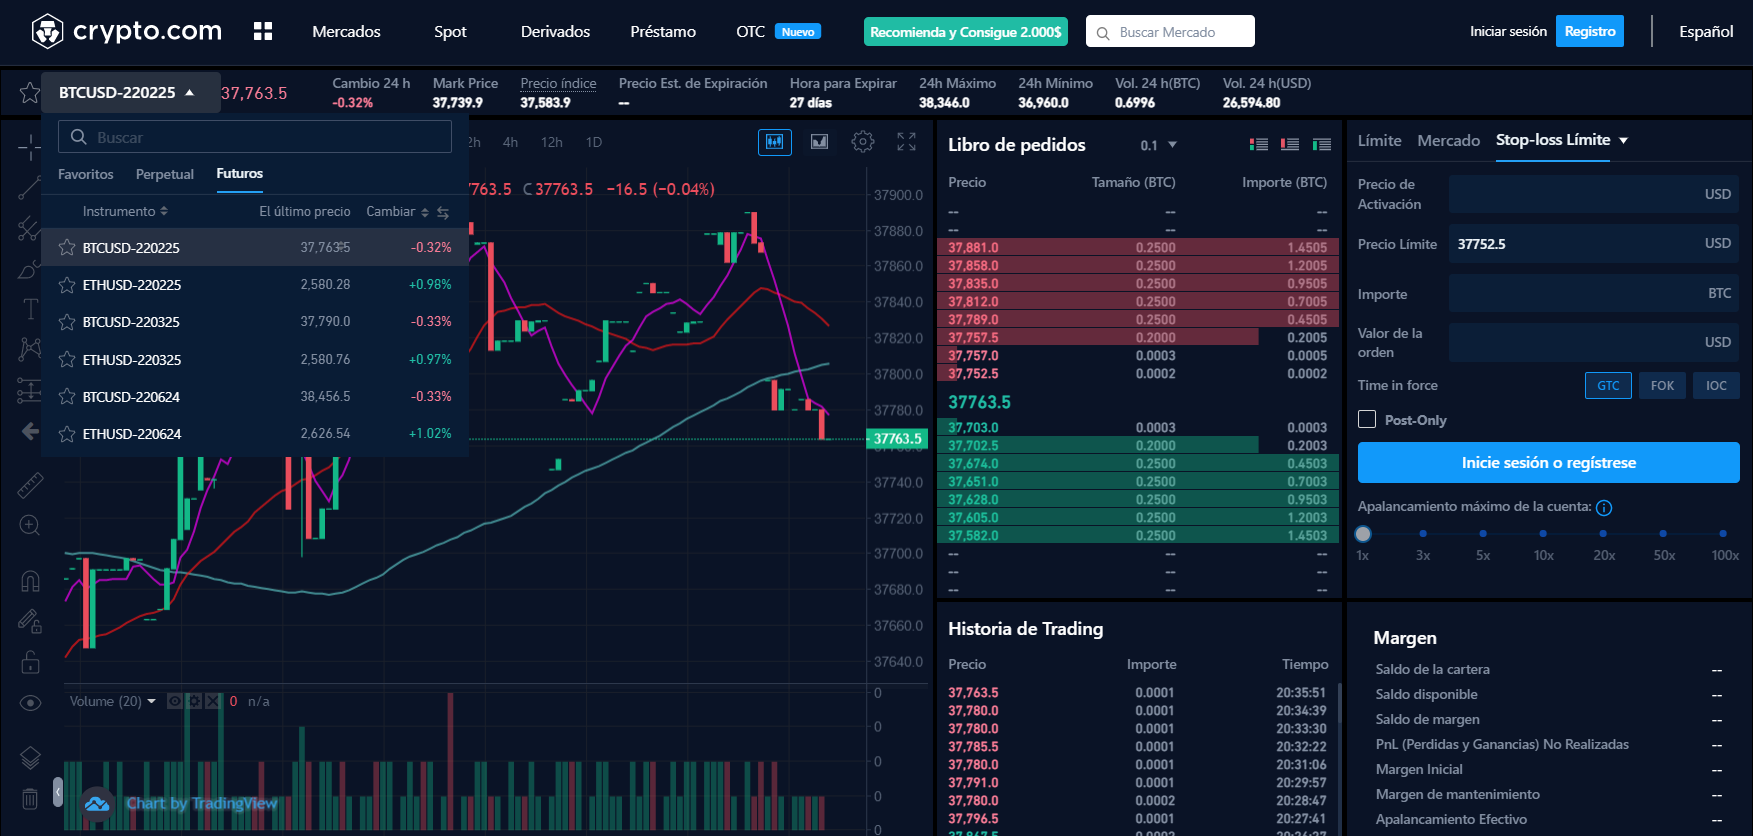The image size is (1753, 836).
Task: Click the Registro button
Action: (x=1589, y=32)
